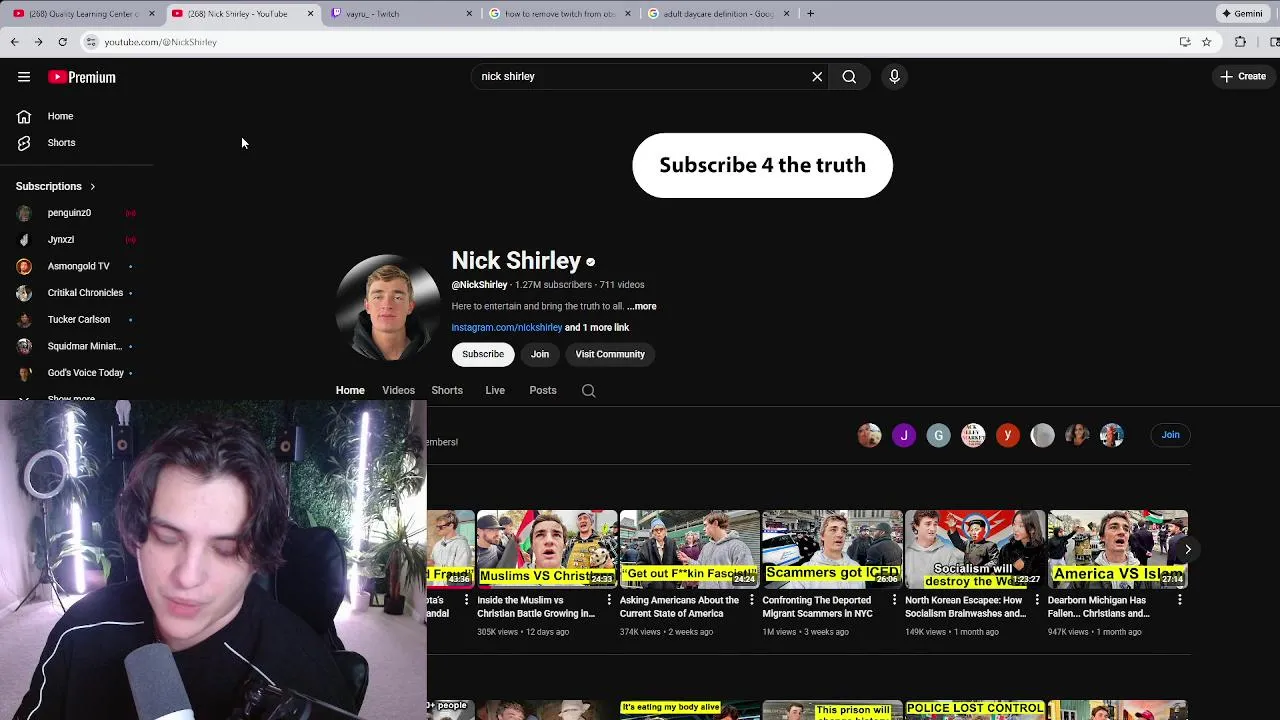
Task: Open Asmongold TV subscription channel
Action: click(x=76, y=266)
